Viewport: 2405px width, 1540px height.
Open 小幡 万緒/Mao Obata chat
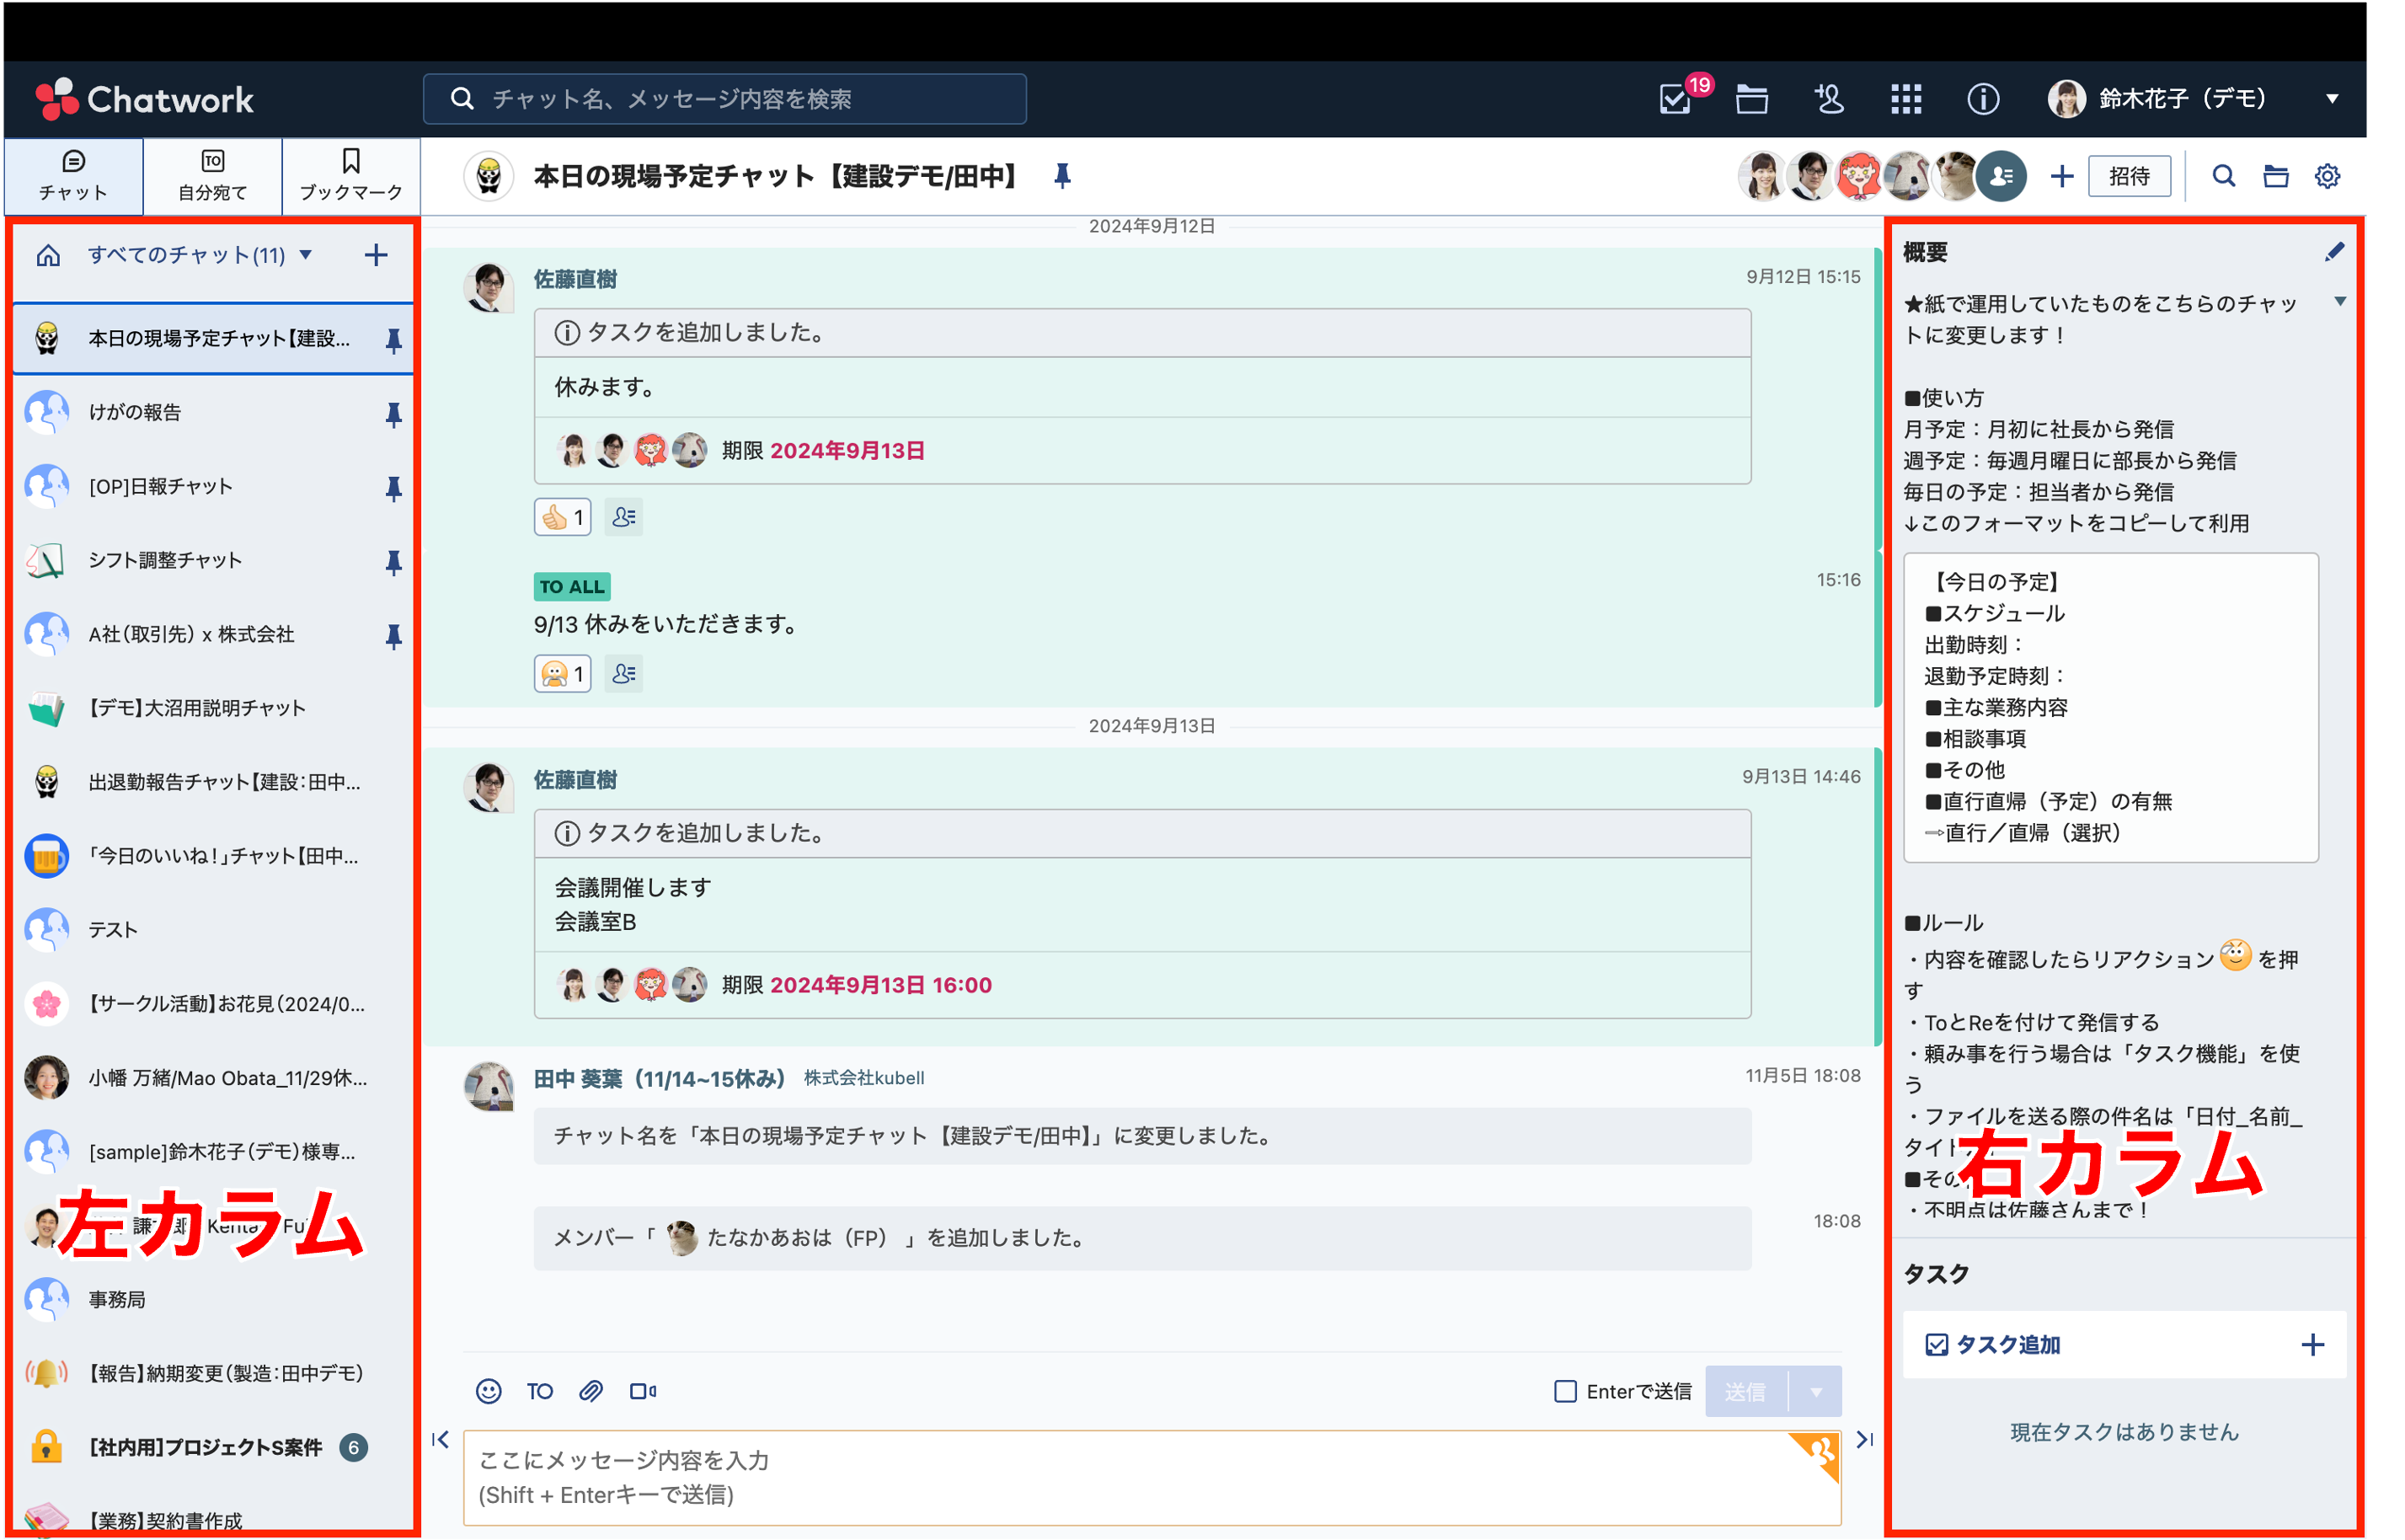[x=213, y=1079]
